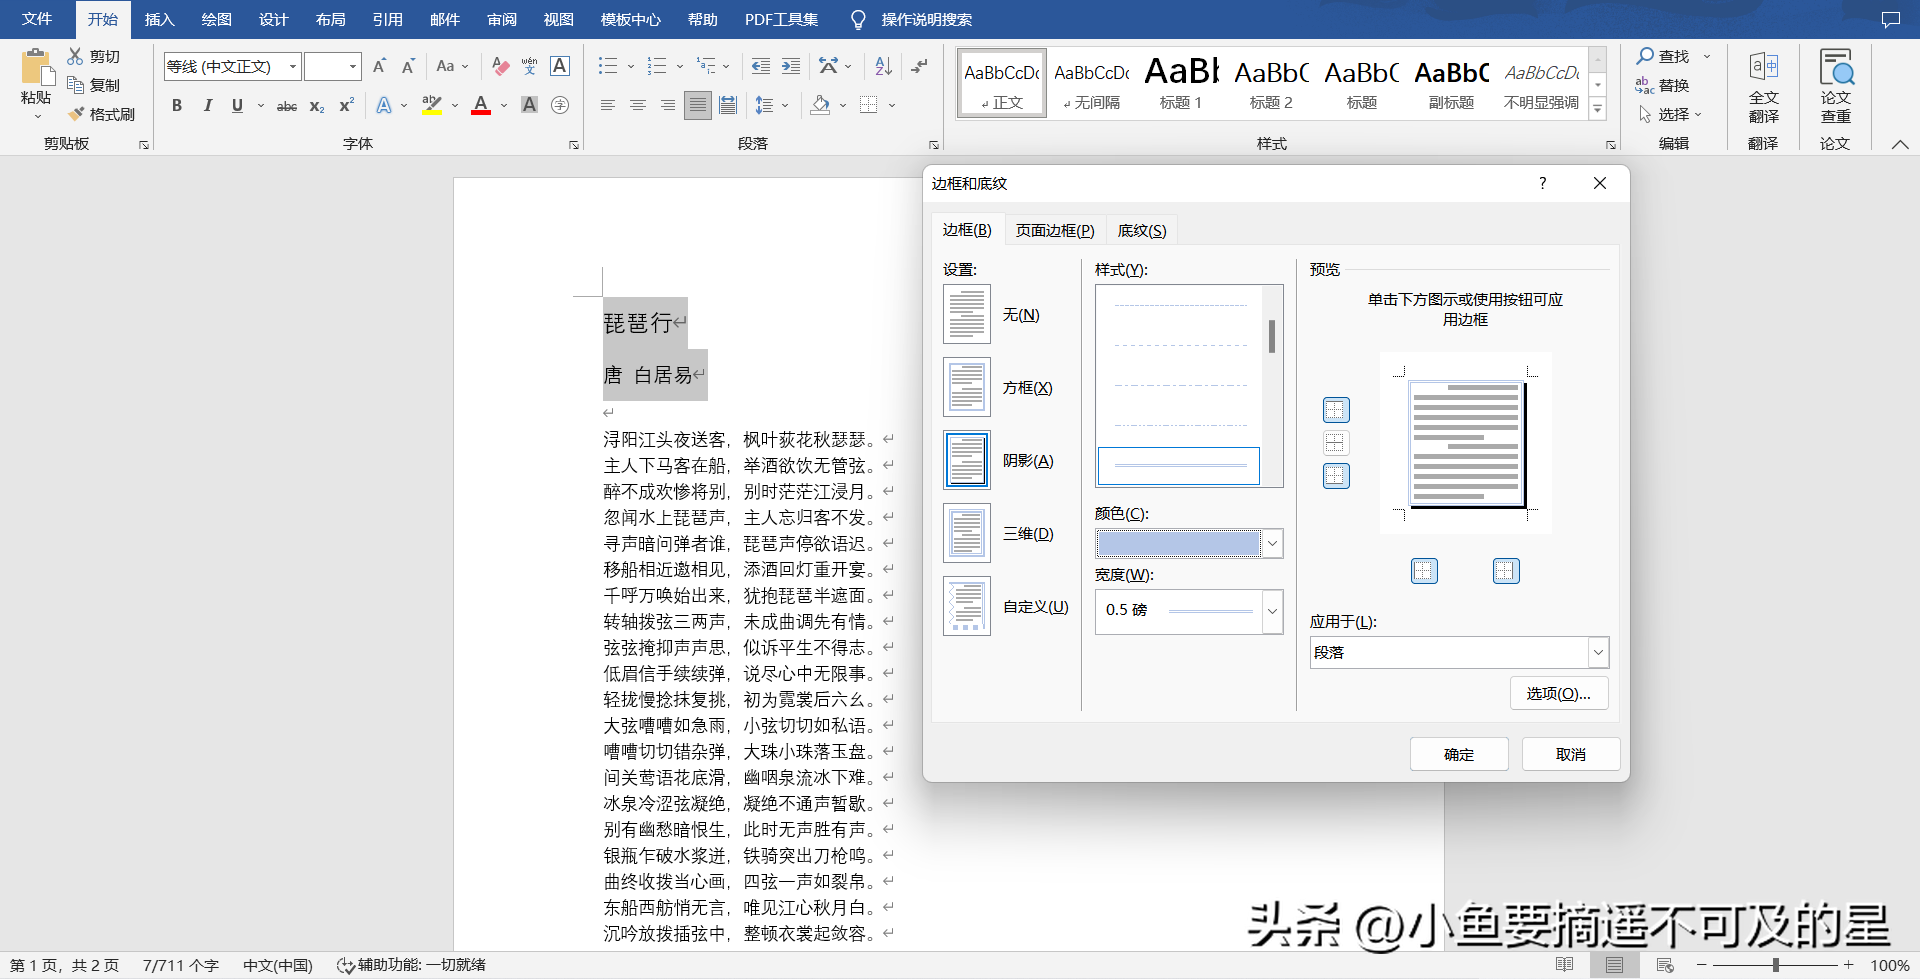The image size is (1920, 979).
Task: Click the Paste clipboard icon
Action: point(36,68)
